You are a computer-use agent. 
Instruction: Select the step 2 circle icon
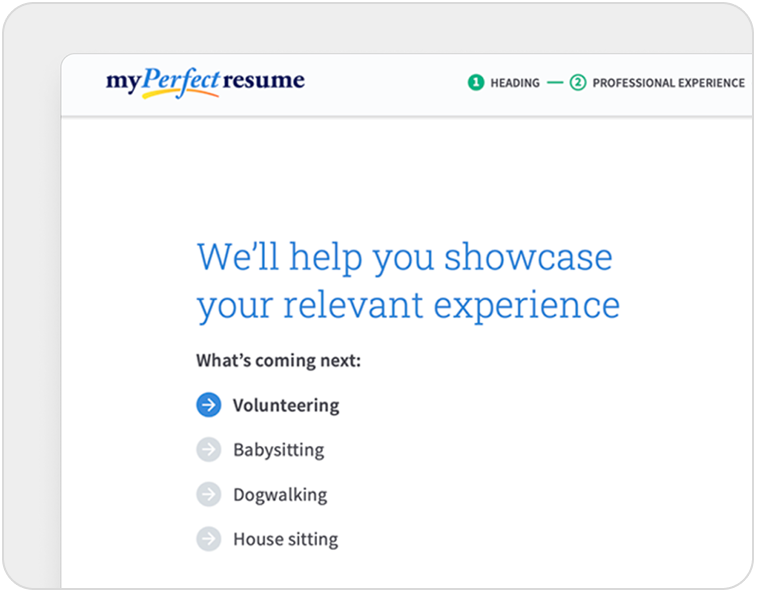(x=577, y=83)
